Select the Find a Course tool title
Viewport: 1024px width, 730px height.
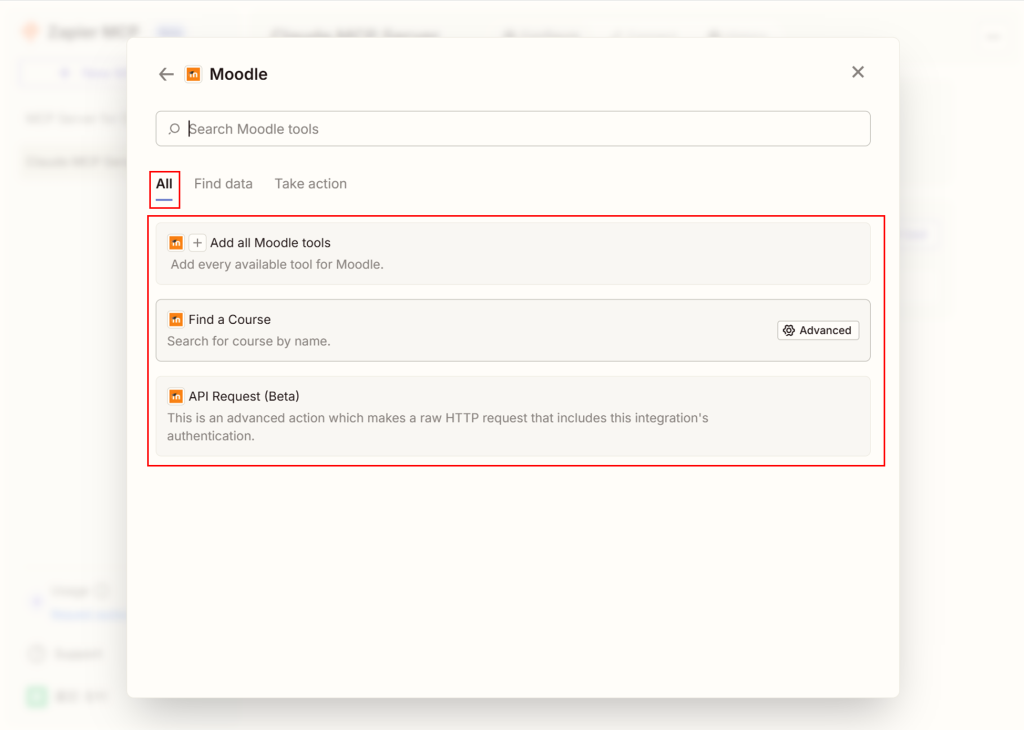tap(230, 320)
